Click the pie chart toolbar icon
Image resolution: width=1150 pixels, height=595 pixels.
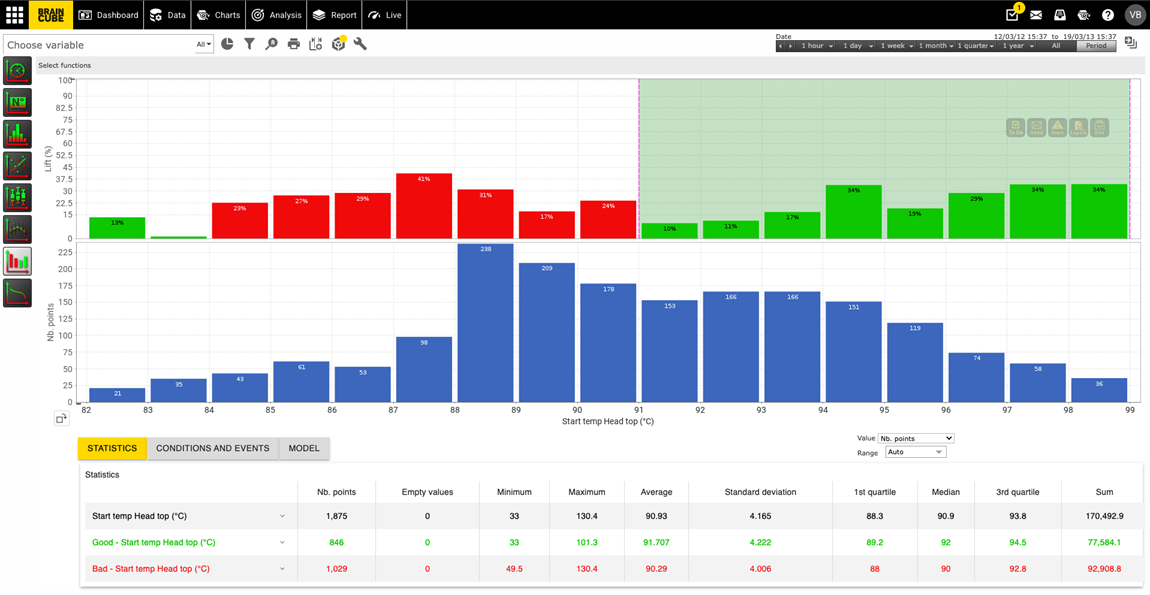tap(227, 44)
